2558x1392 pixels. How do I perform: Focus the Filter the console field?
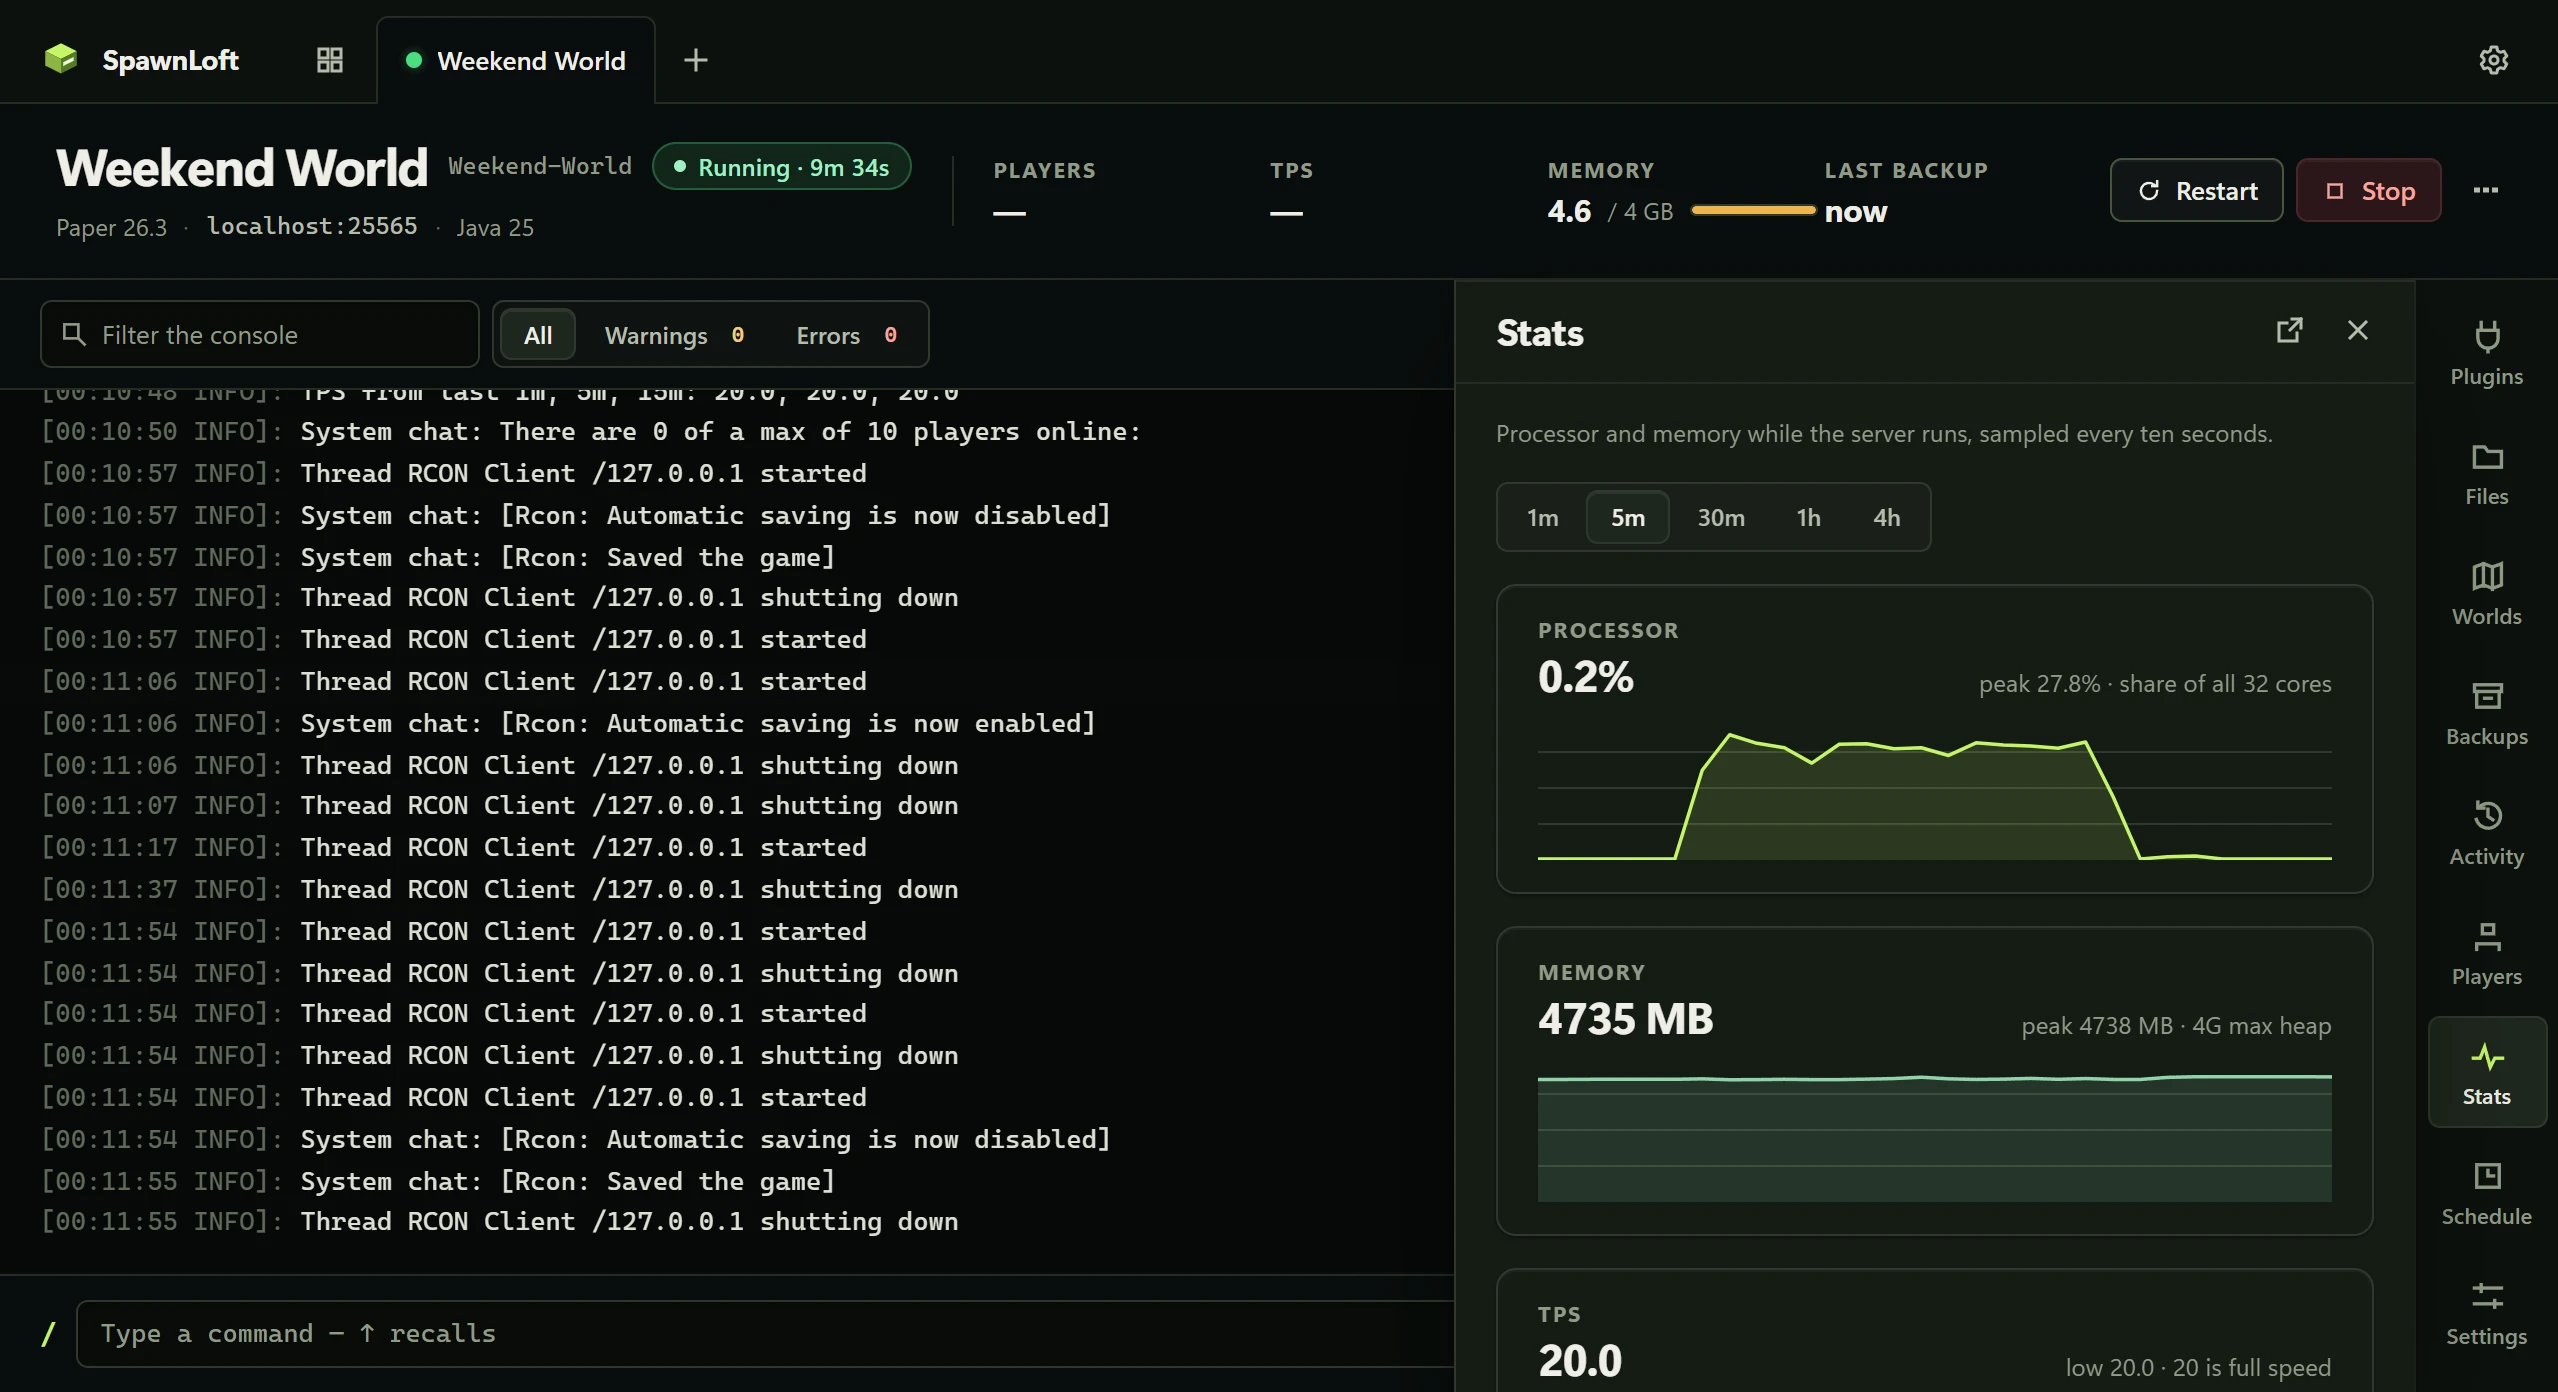point(260,334)
